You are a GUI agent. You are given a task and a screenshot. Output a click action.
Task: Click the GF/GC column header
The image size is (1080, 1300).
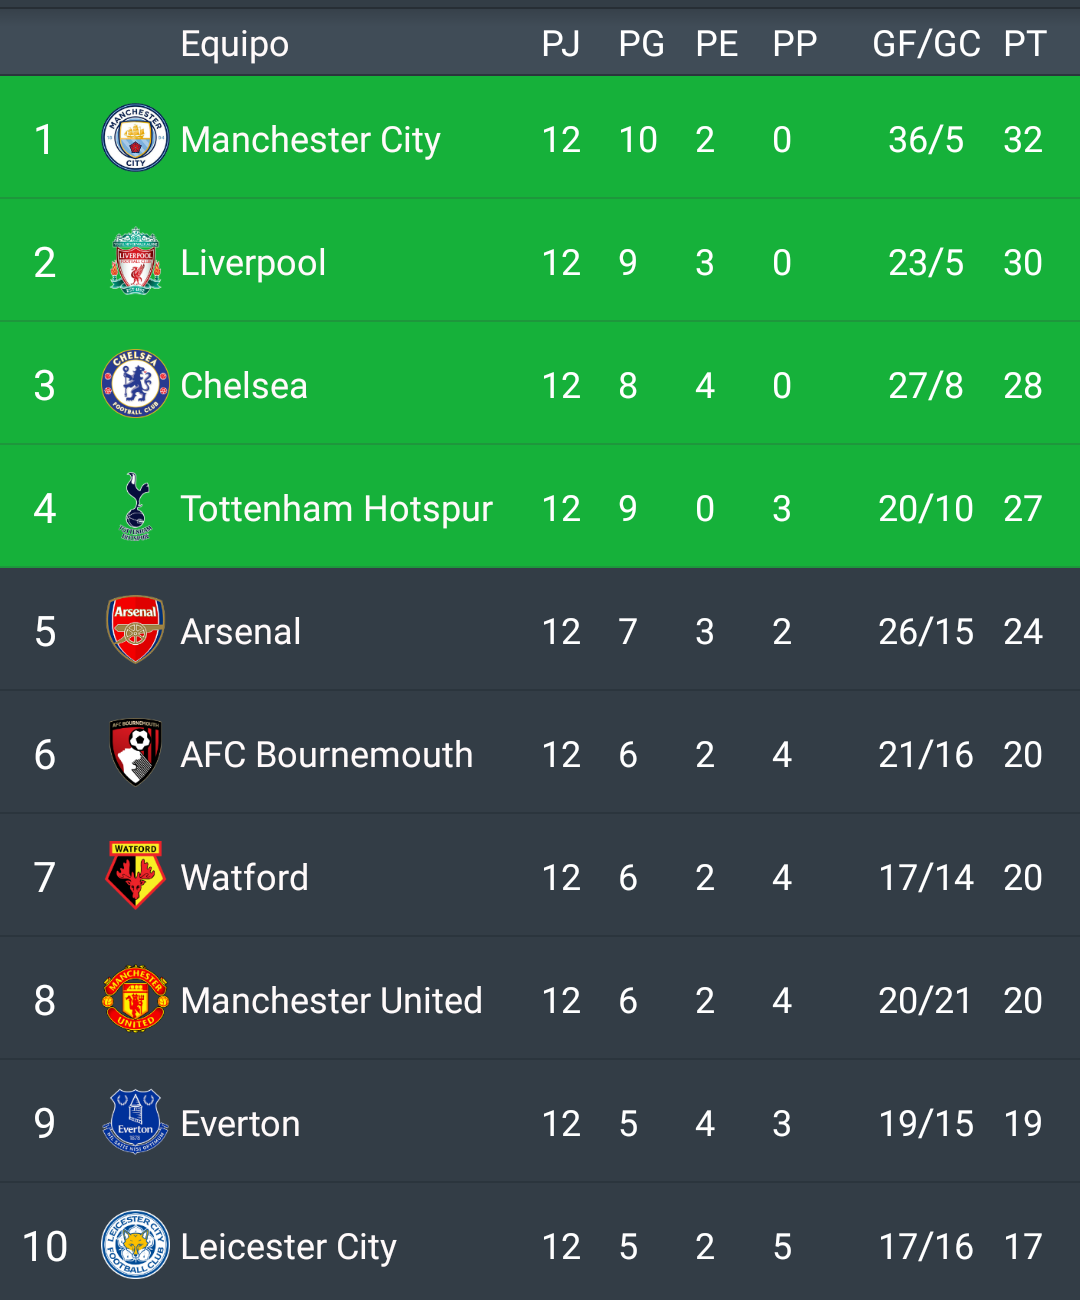coord(926,44)
